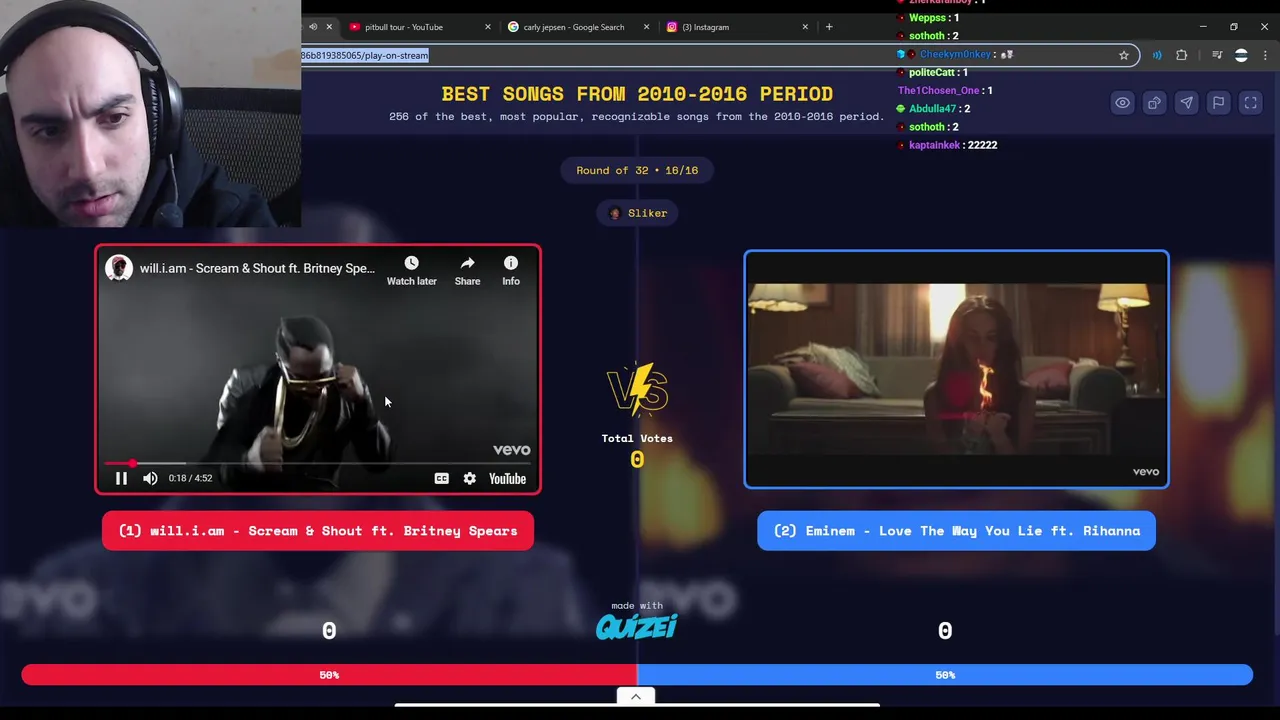The width and height of the screenshot is (1280, 720).
Task: Expand the bottom panel chevron
Action: click(x=636, y=697)
